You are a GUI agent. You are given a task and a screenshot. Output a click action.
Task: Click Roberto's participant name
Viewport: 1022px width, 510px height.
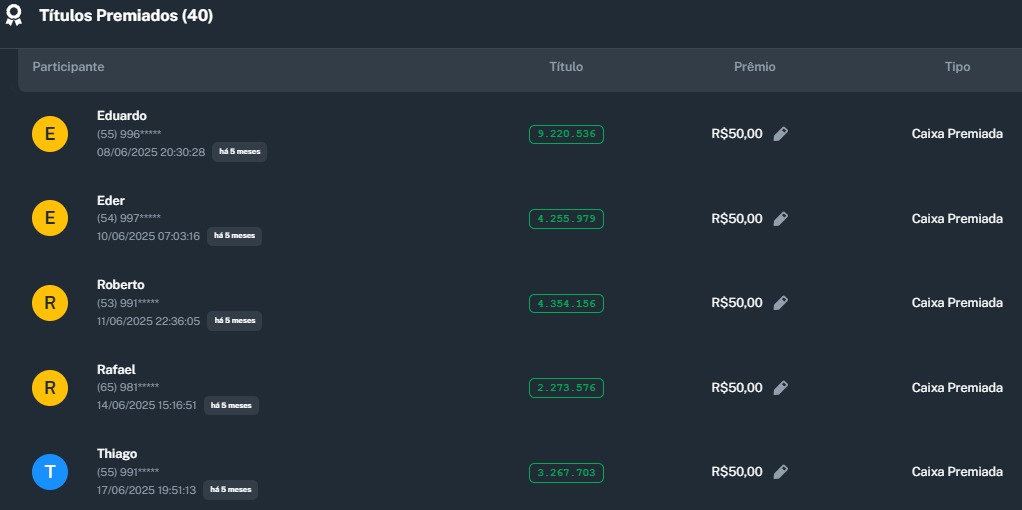[120, 285]
